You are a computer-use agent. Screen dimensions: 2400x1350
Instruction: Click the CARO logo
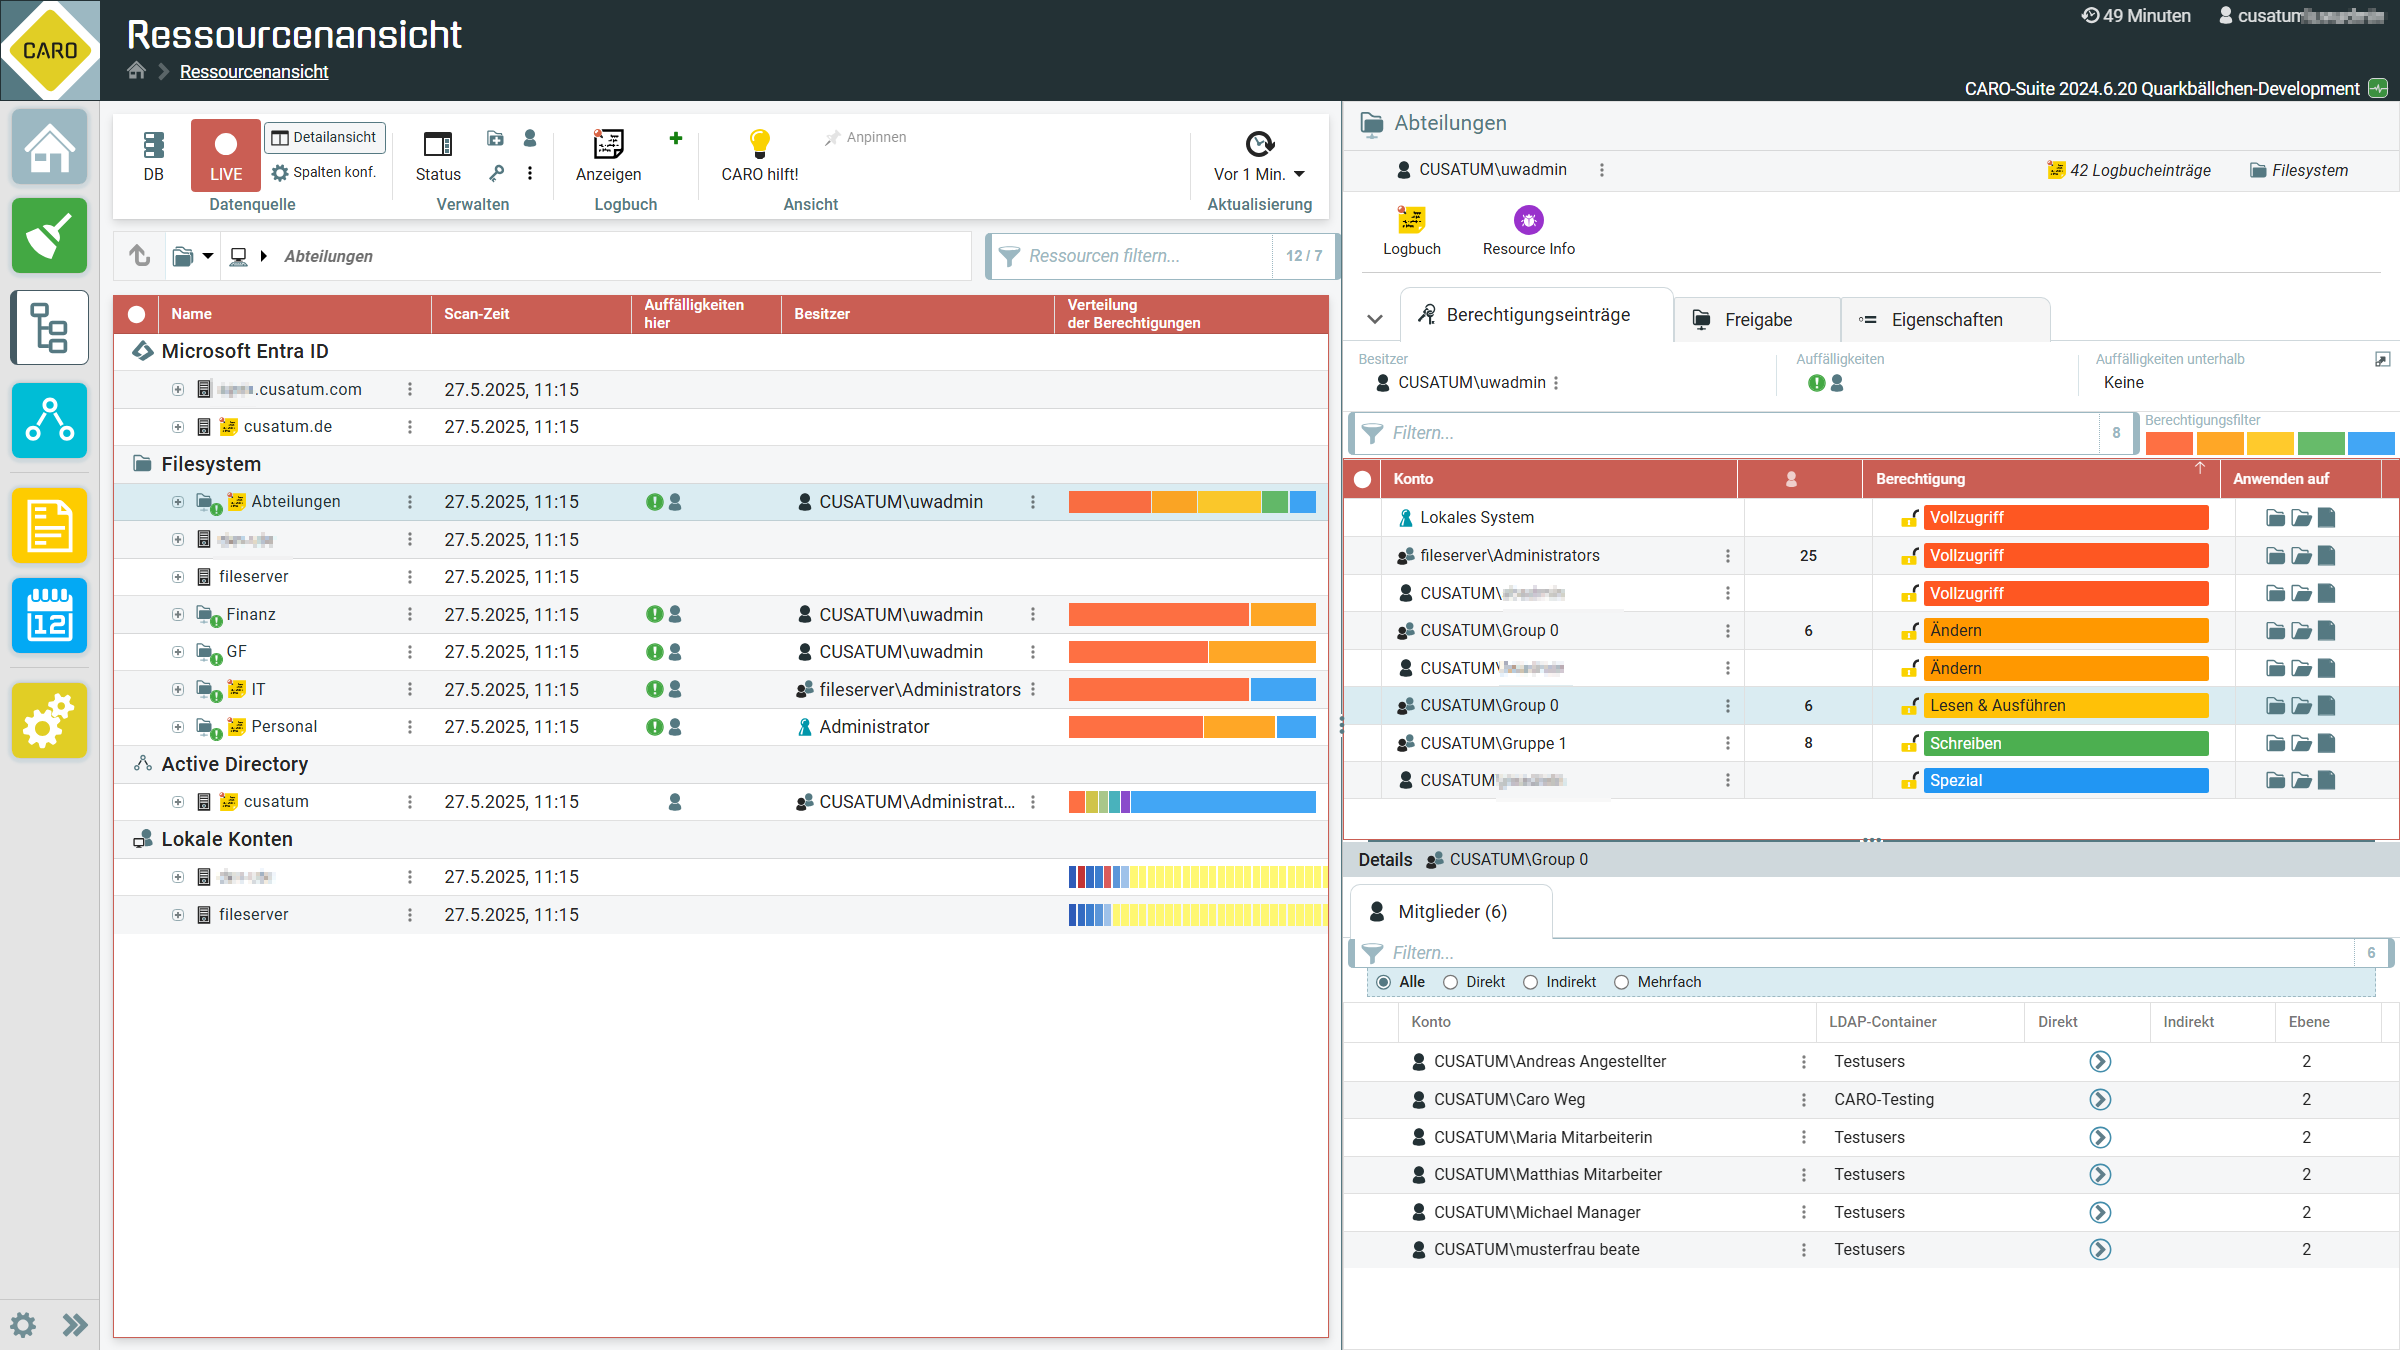[50, 50]
